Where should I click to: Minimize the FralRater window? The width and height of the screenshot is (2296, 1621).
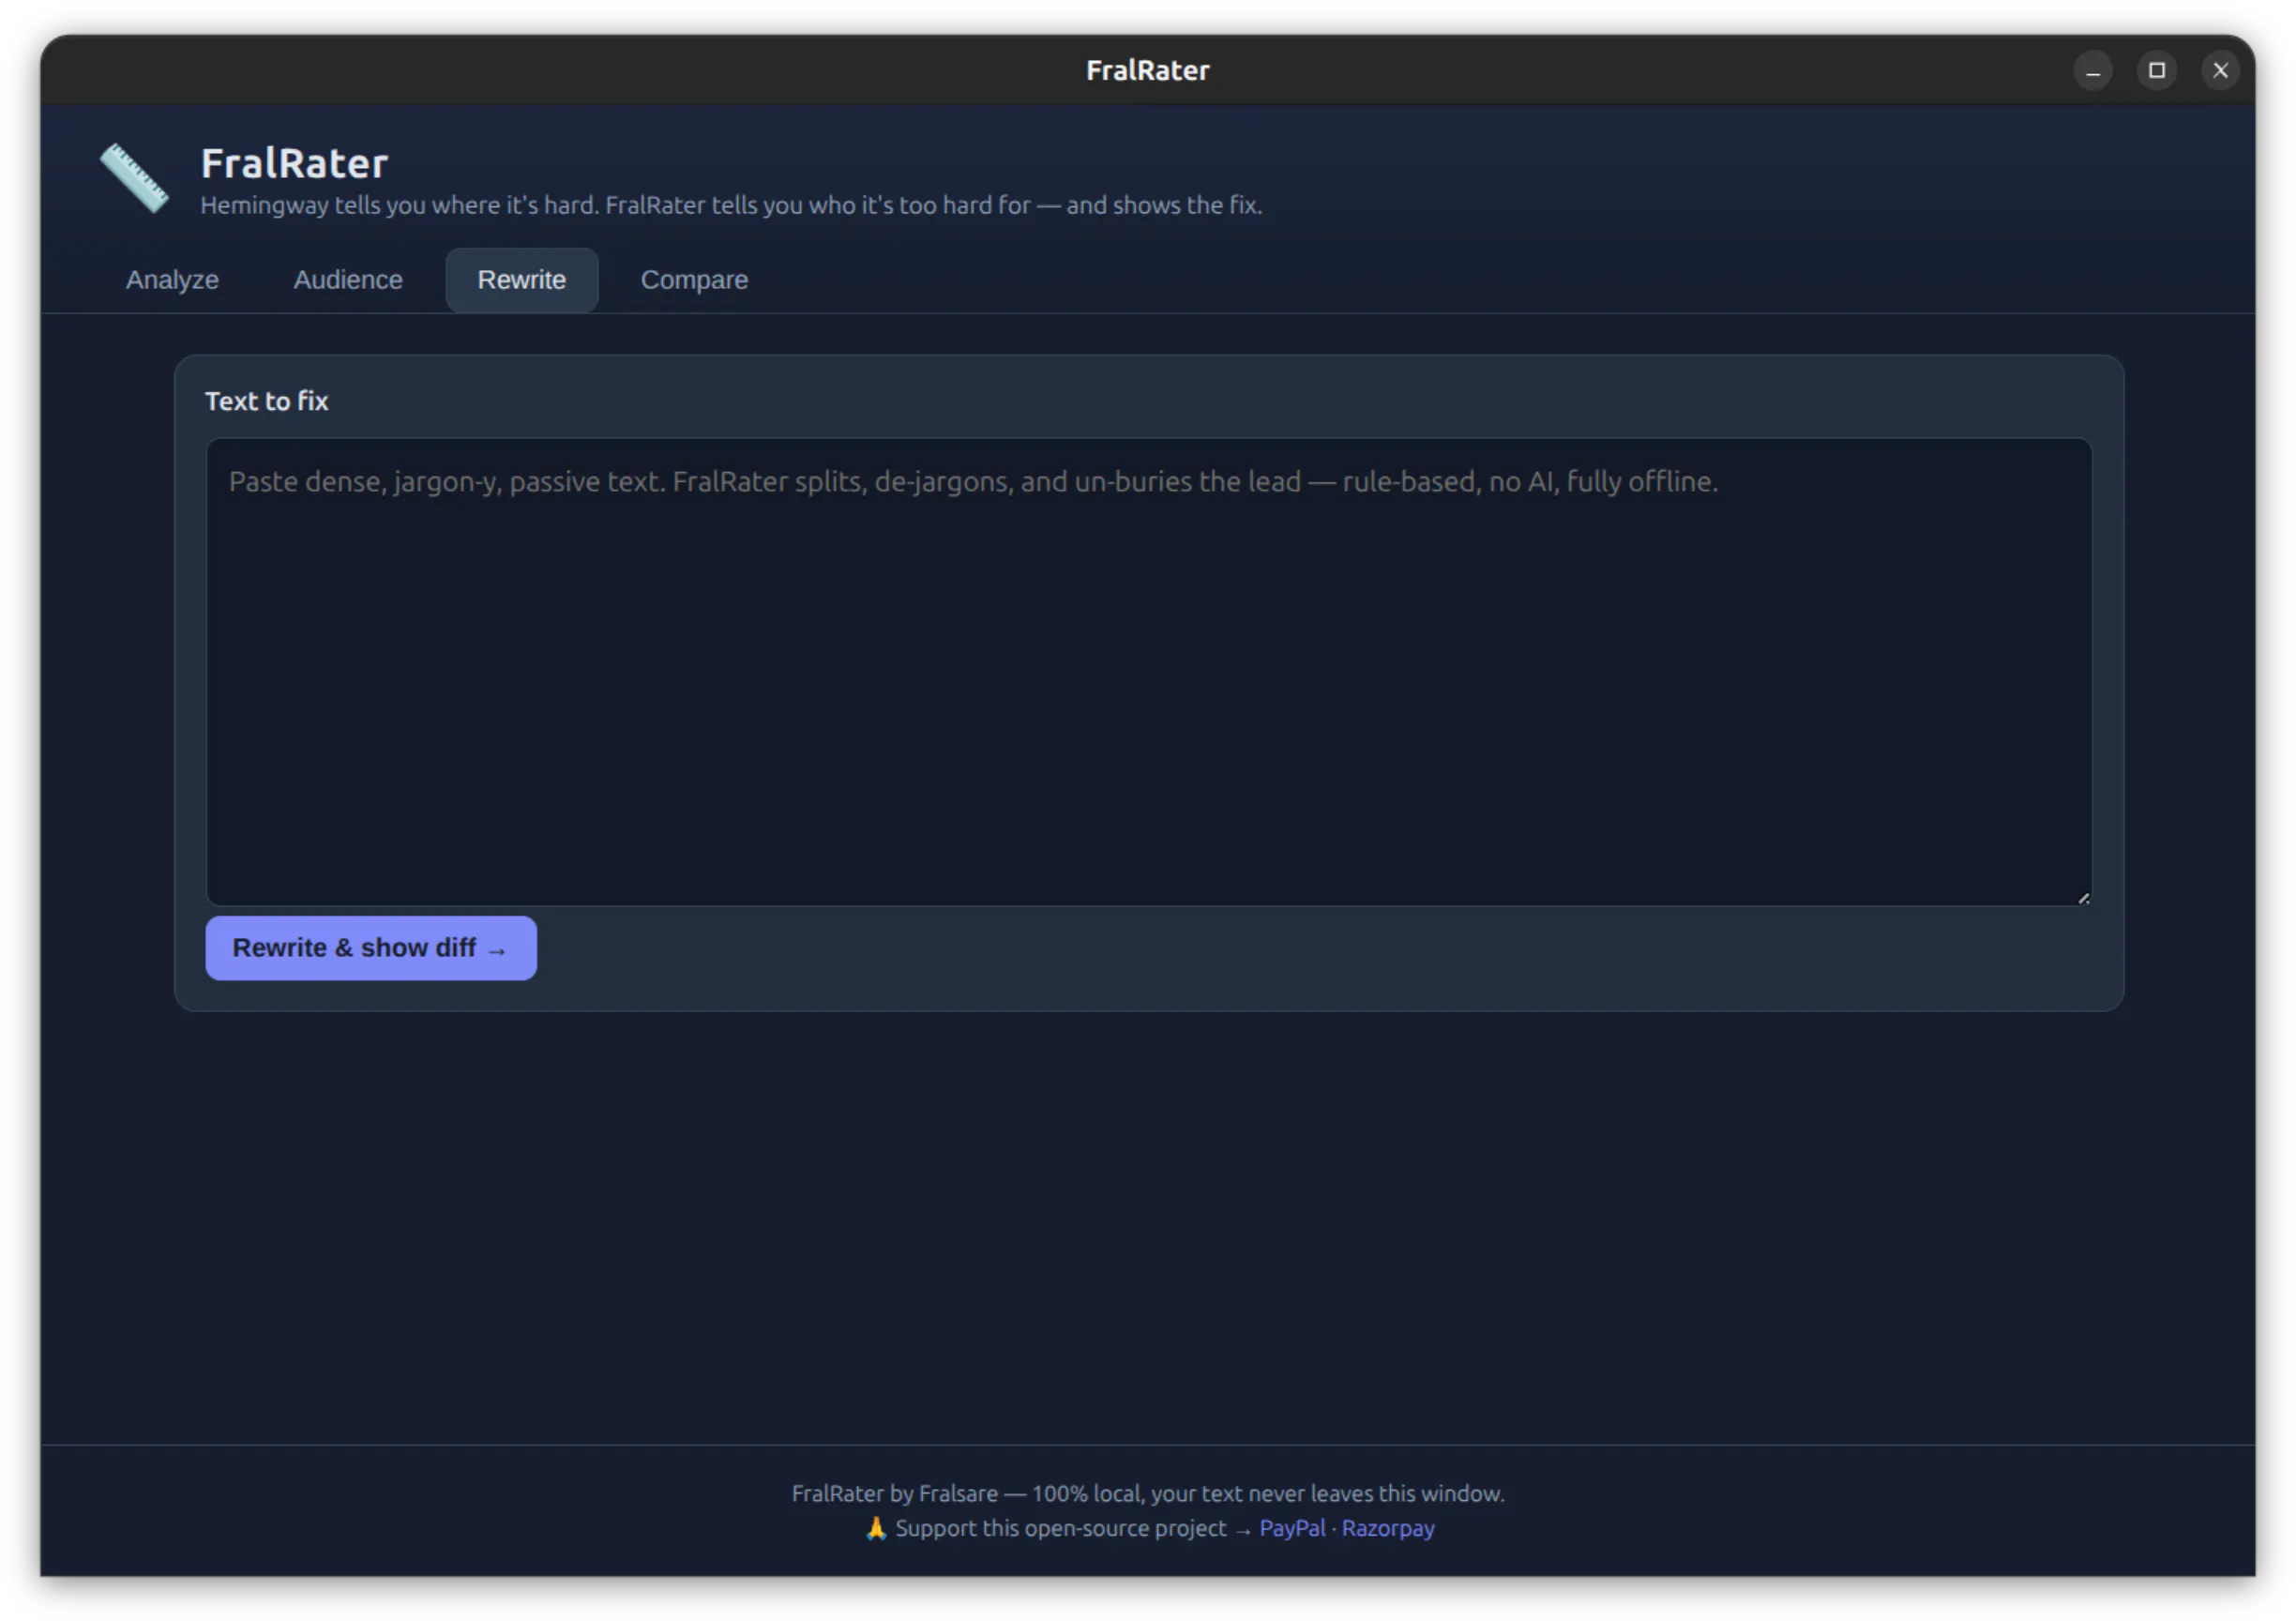coord(2093,71)
